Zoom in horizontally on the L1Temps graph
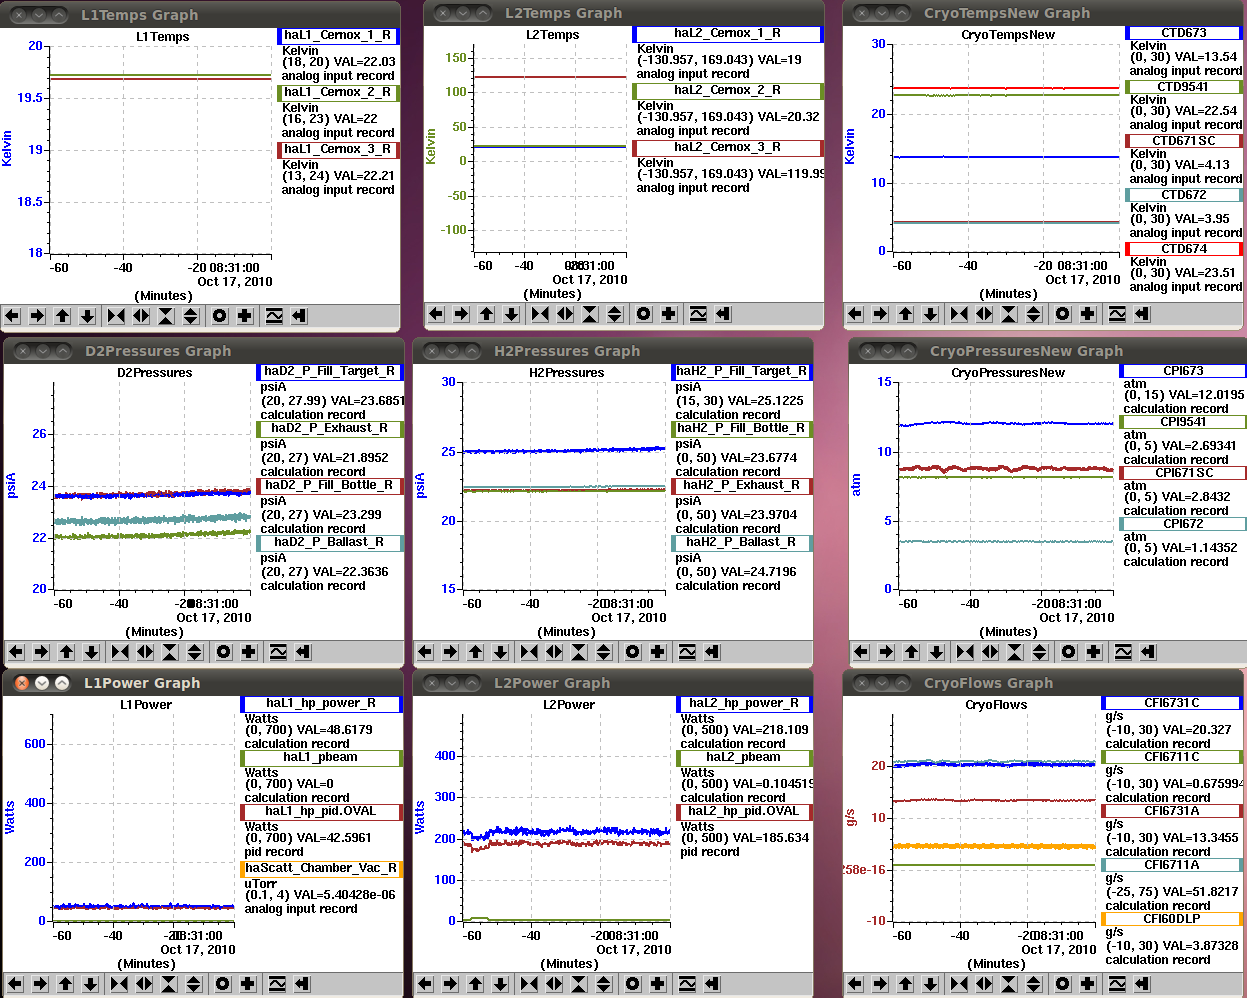 coord(116,316)
